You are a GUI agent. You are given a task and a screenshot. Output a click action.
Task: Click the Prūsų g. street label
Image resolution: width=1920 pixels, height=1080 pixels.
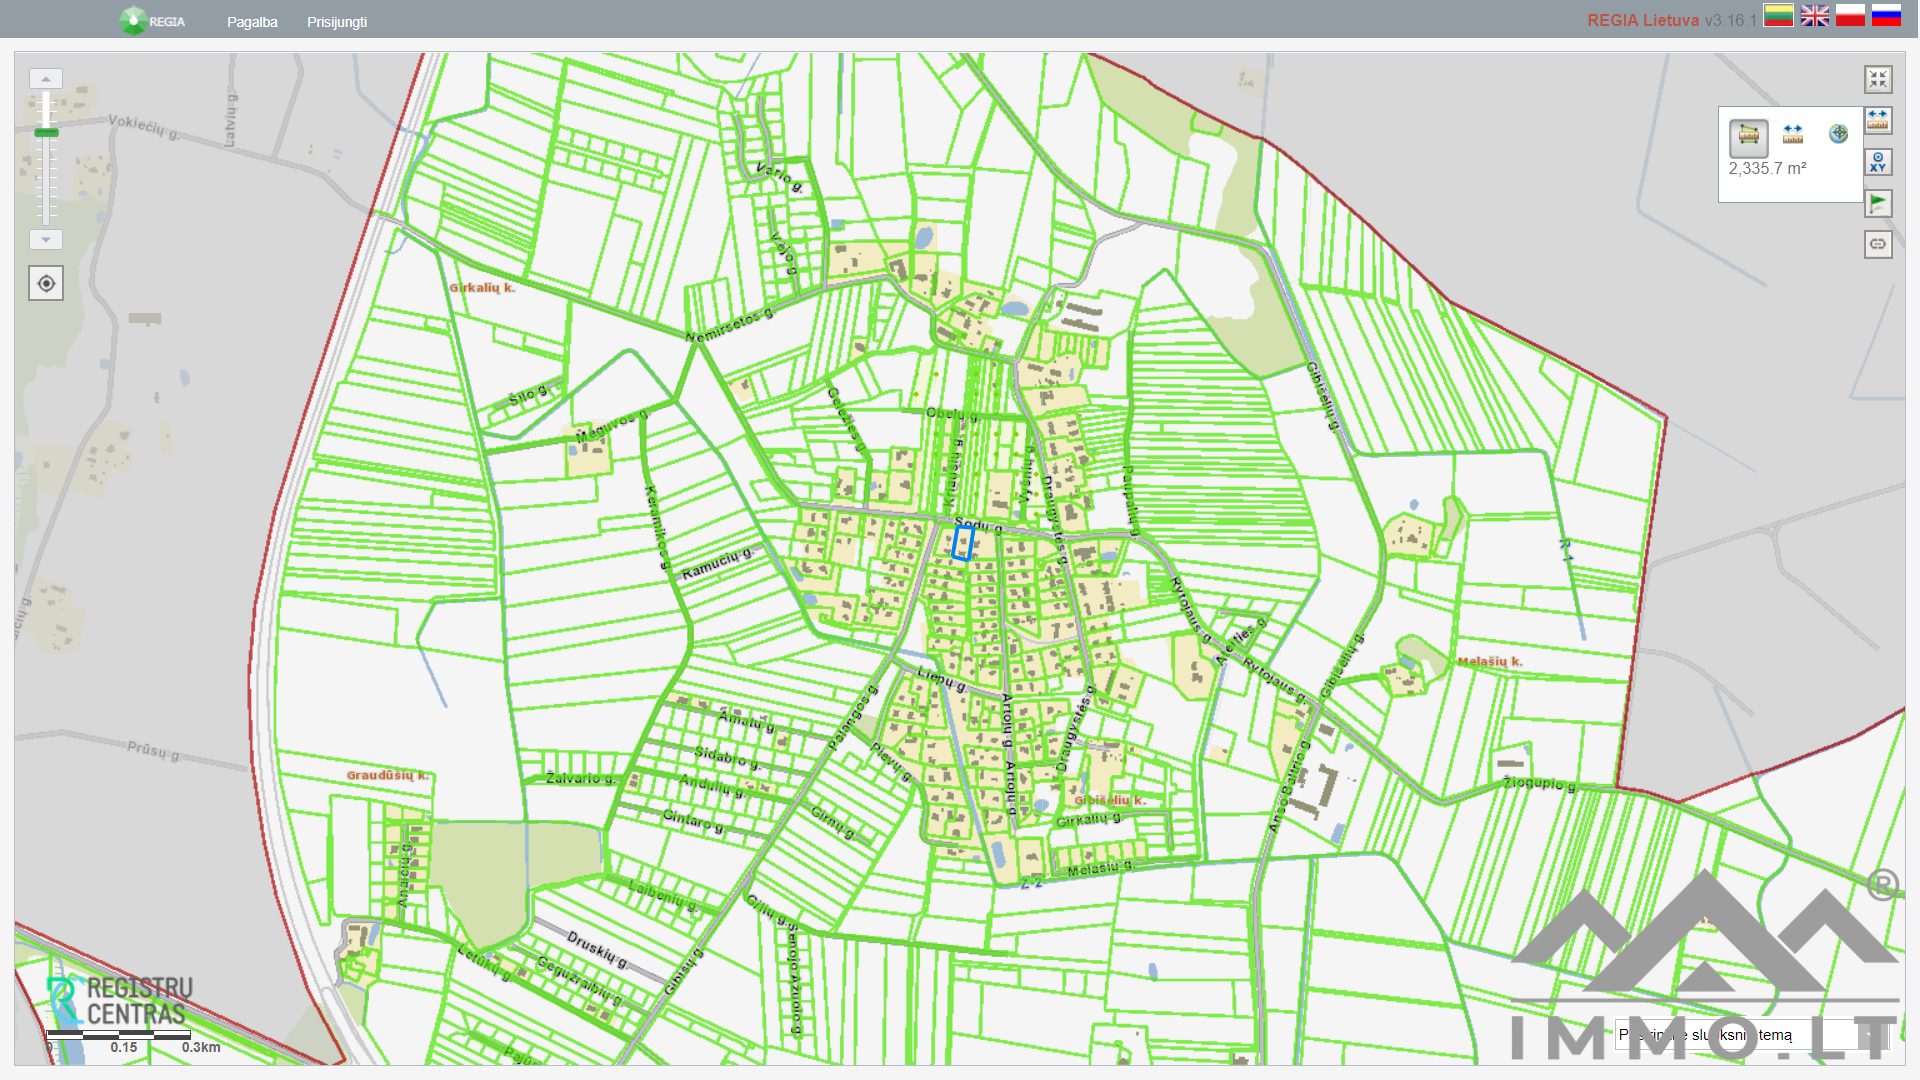coord(154,750)
